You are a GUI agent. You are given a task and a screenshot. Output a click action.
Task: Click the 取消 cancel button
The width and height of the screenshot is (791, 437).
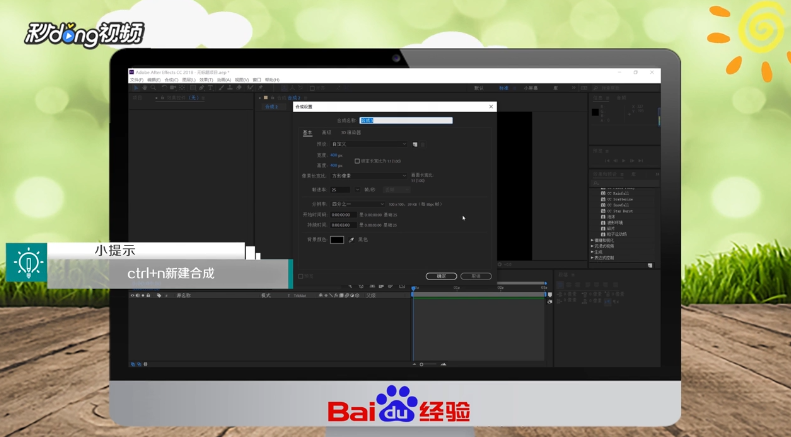pos(476,276)
